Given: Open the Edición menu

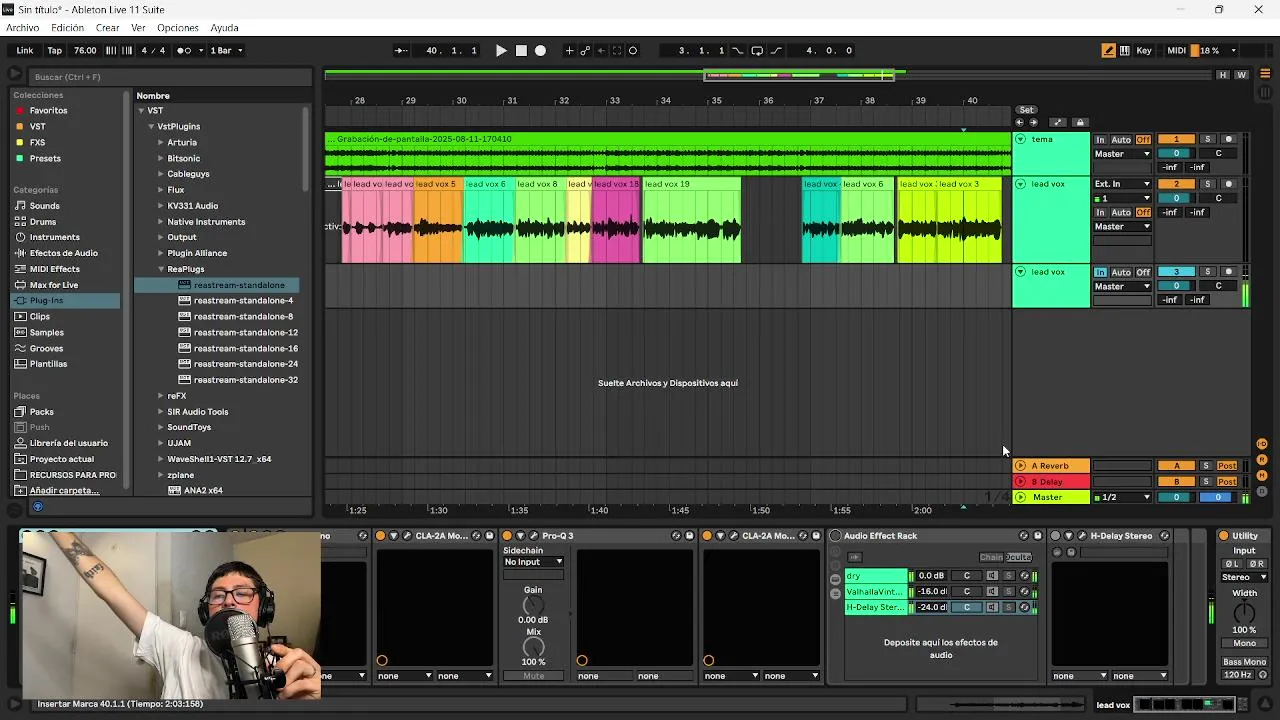Looking at the screenshot, I should click(67, 28).
